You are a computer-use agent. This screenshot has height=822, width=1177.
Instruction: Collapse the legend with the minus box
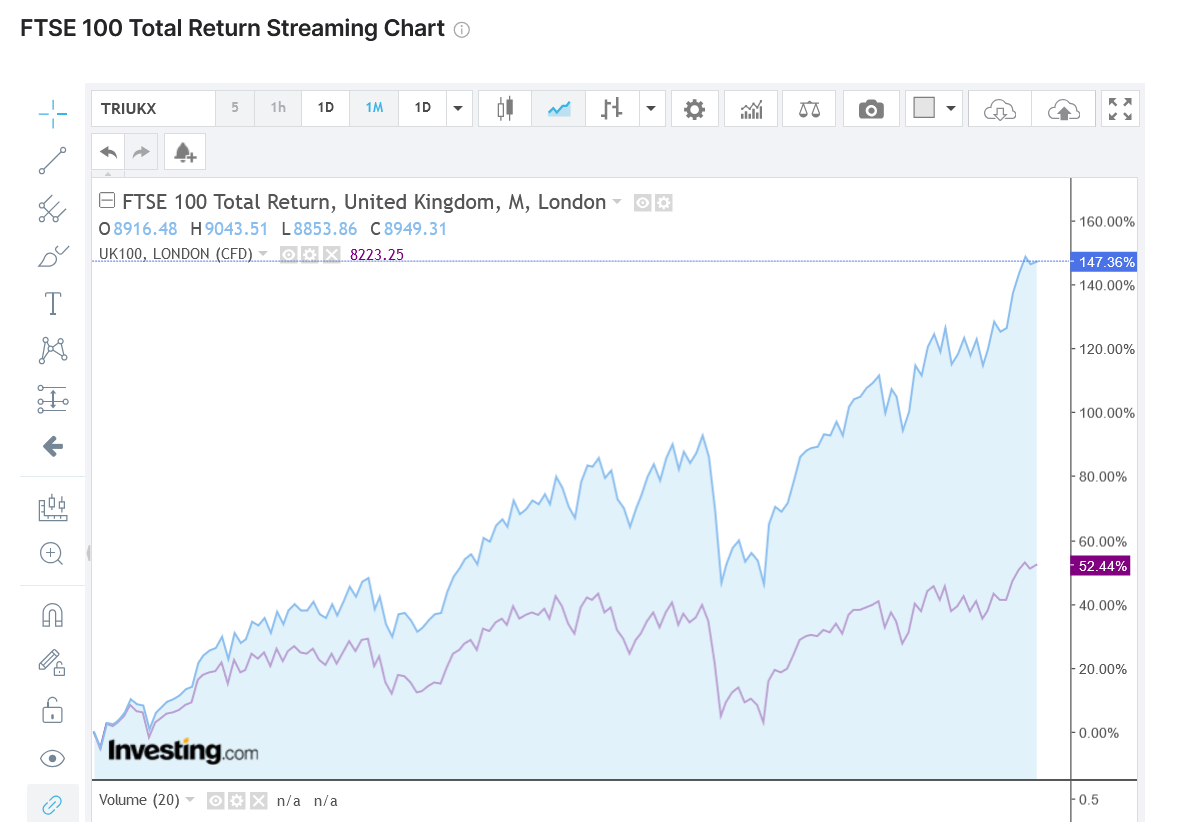(x=107, y=200)
